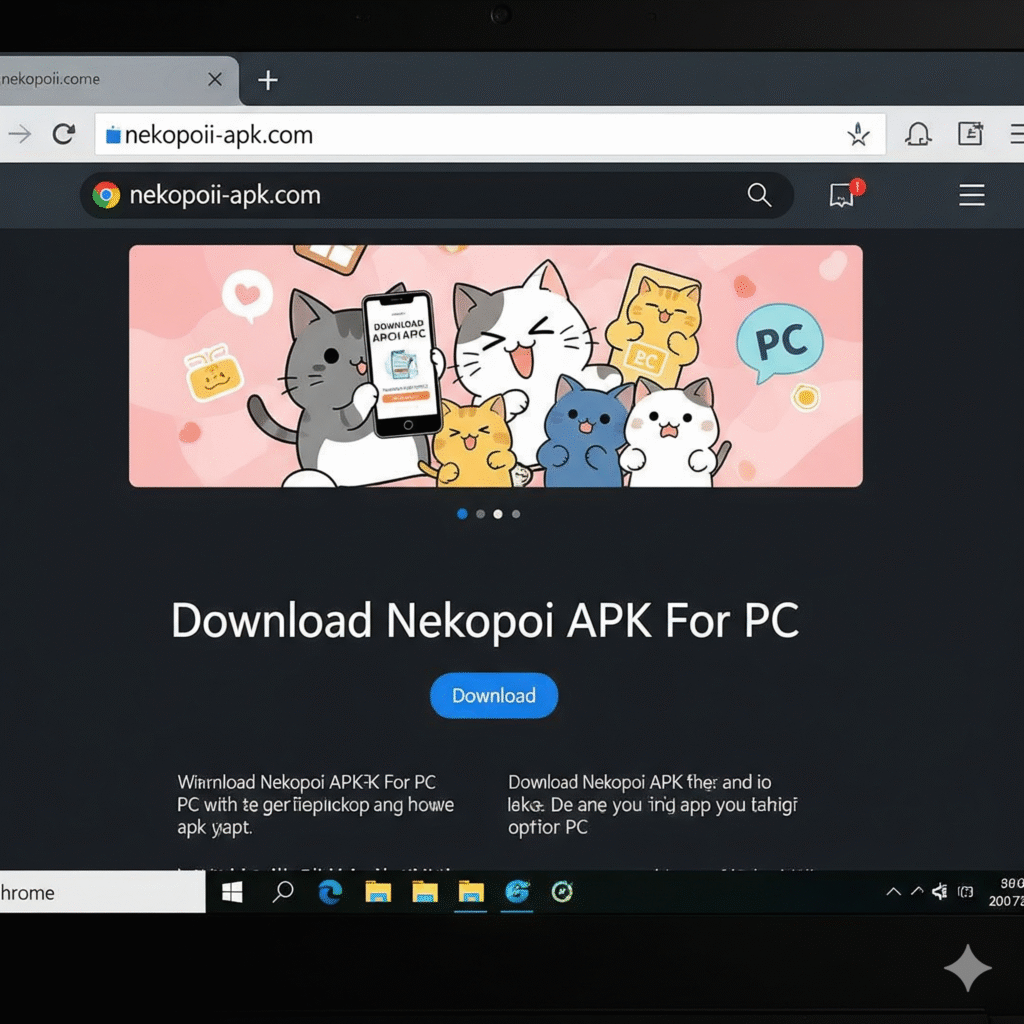
Task: Open Microsoft Edge from the taskbar
Action: [x=330, y=891]
